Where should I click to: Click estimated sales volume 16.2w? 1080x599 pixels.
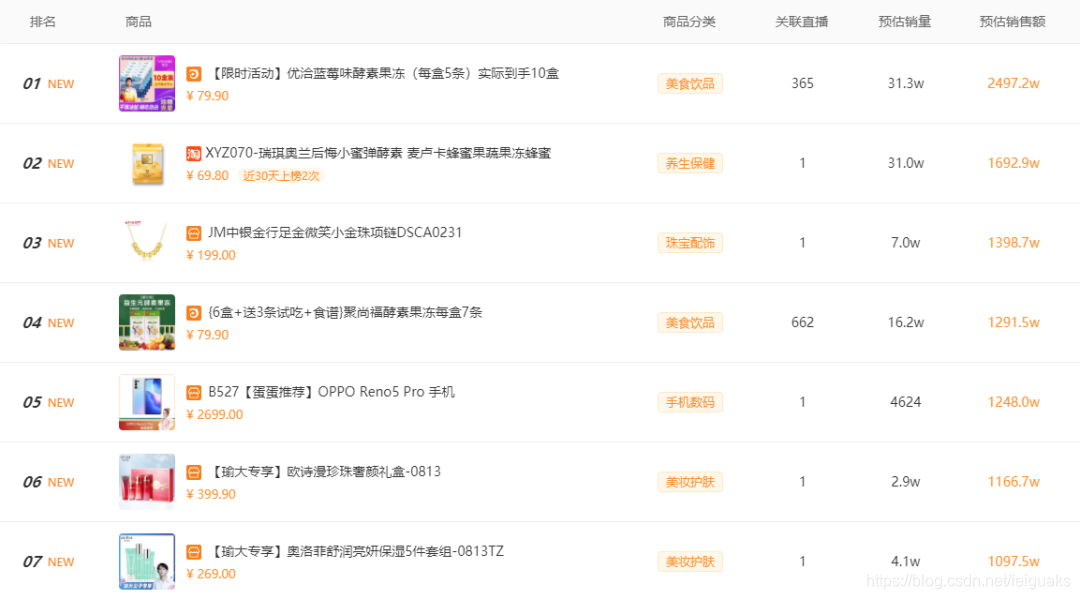[x=906, y=322]
